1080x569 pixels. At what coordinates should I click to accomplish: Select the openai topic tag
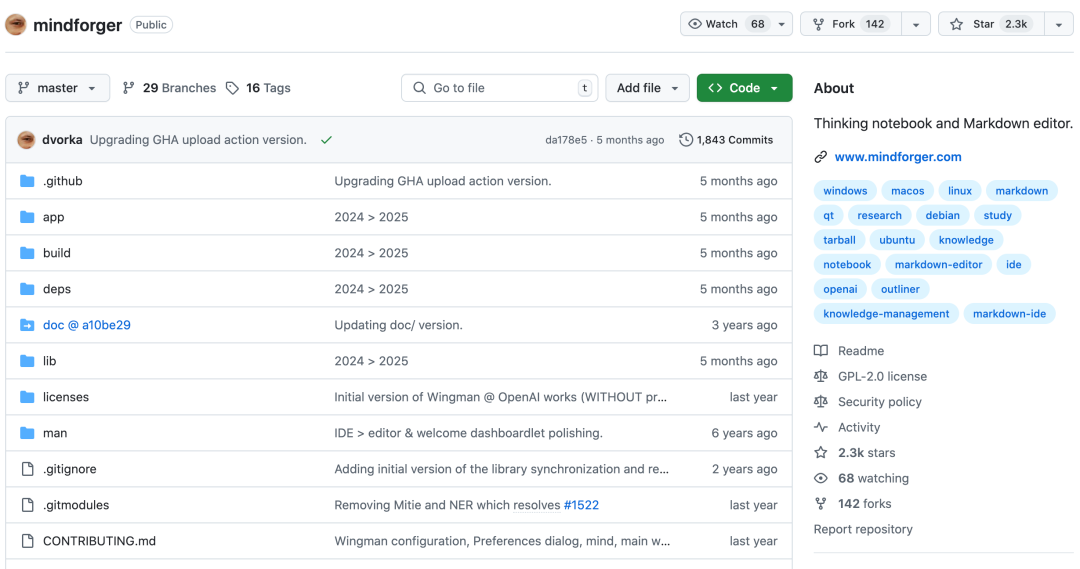(x=840, y=289)
